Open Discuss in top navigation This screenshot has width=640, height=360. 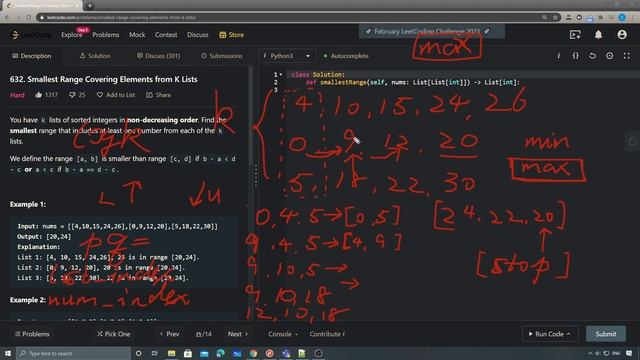[x=198, y=35]
